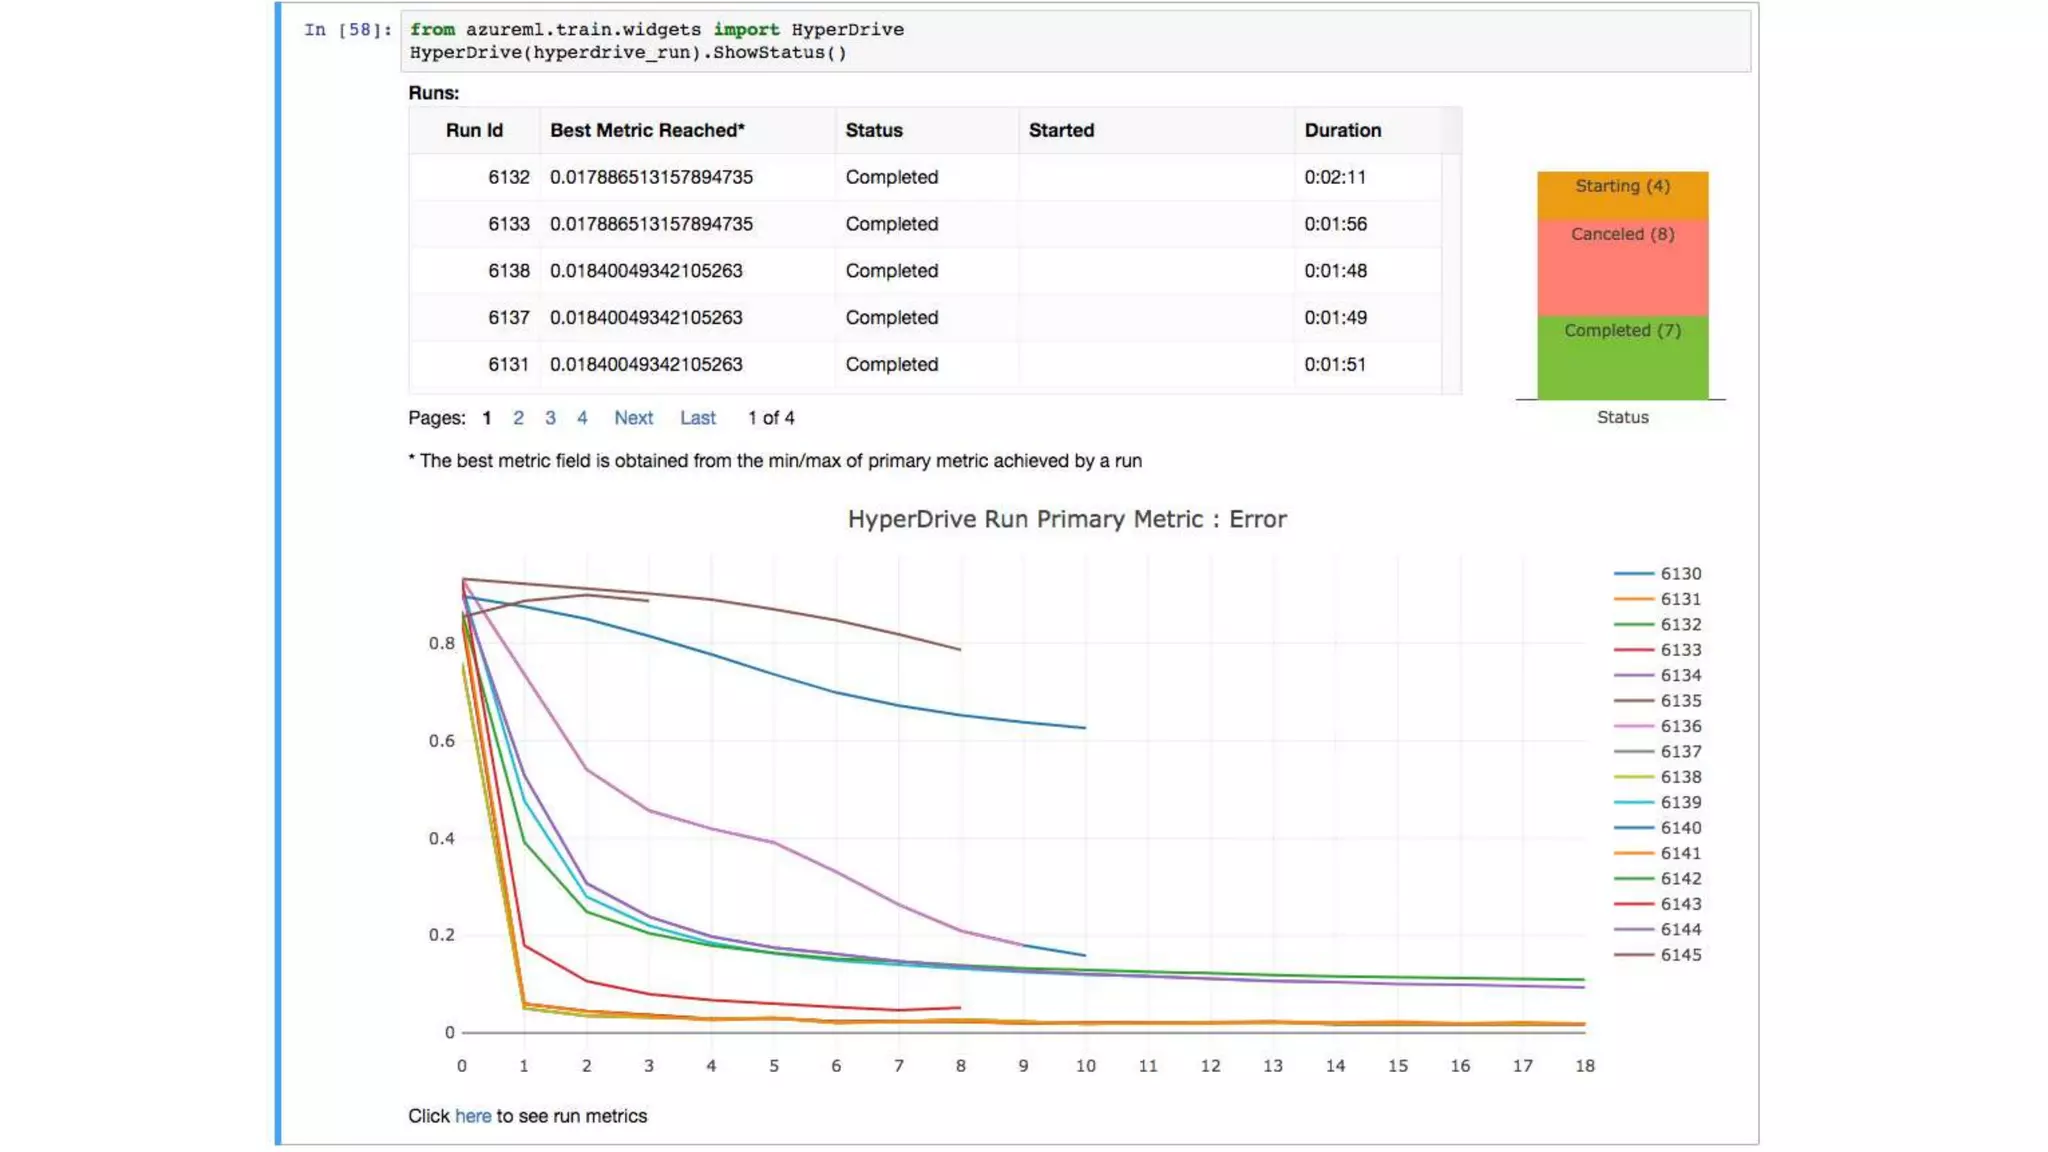The image size is (2048, 1152).
Task: Toggle legend entry 6131
Action: [x=1657, y=599]
